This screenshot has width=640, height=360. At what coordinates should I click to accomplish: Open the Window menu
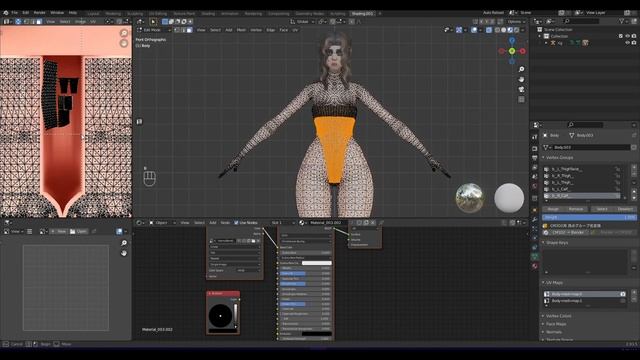57,13
